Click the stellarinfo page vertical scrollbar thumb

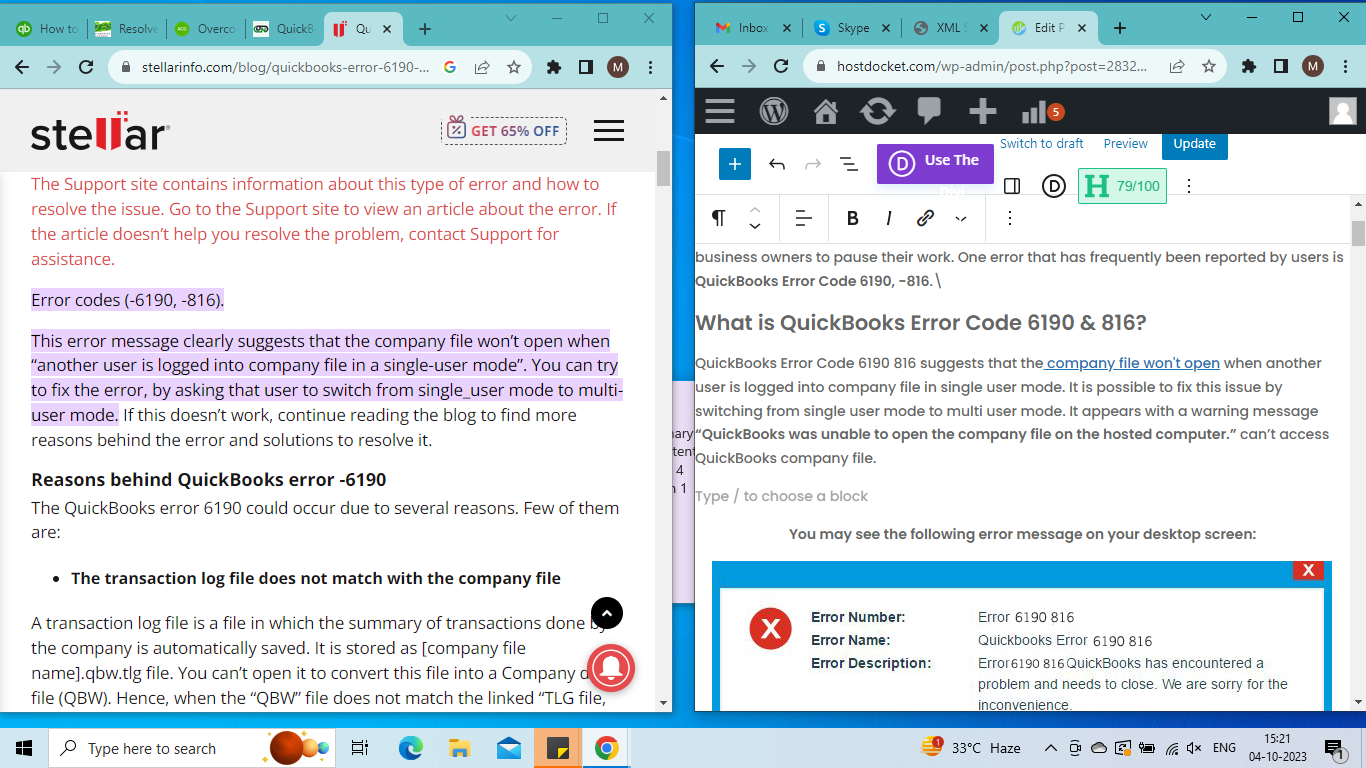tap(663, 168)
